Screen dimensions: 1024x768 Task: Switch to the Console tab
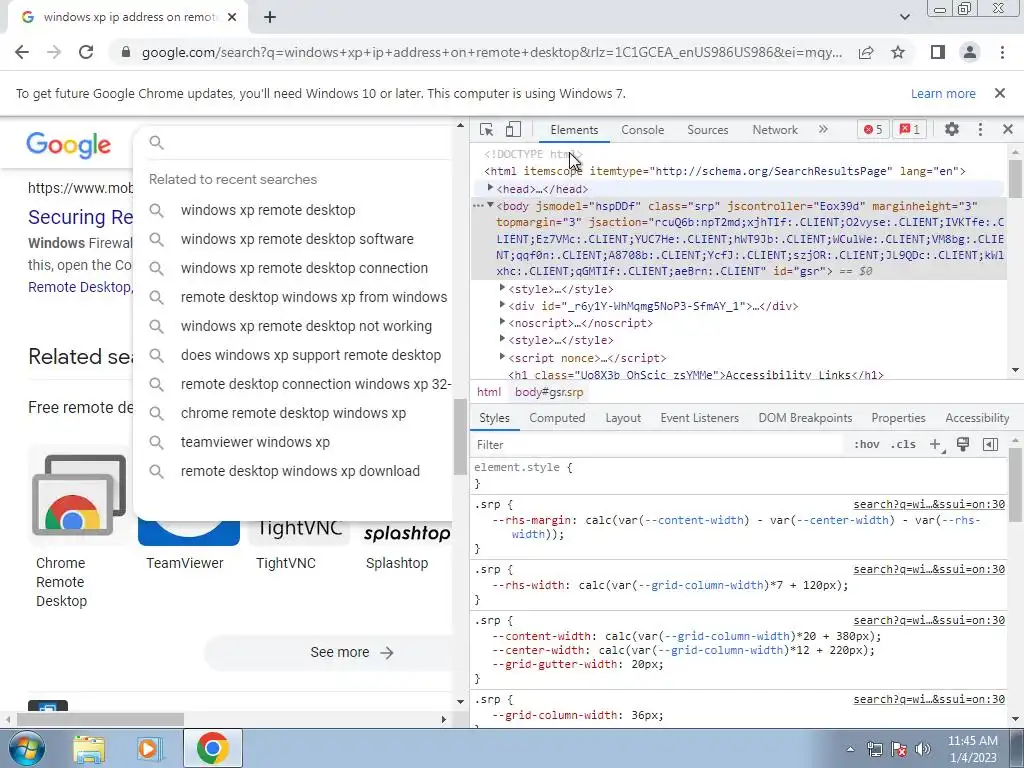(643, 129)
